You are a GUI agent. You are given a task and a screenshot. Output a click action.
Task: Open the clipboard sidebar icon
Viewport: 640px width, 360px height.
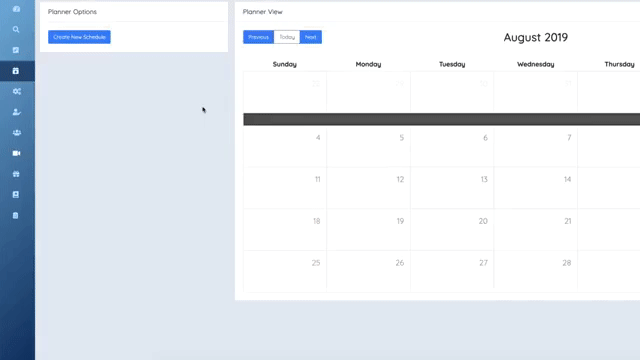click(x=16, y=216)
